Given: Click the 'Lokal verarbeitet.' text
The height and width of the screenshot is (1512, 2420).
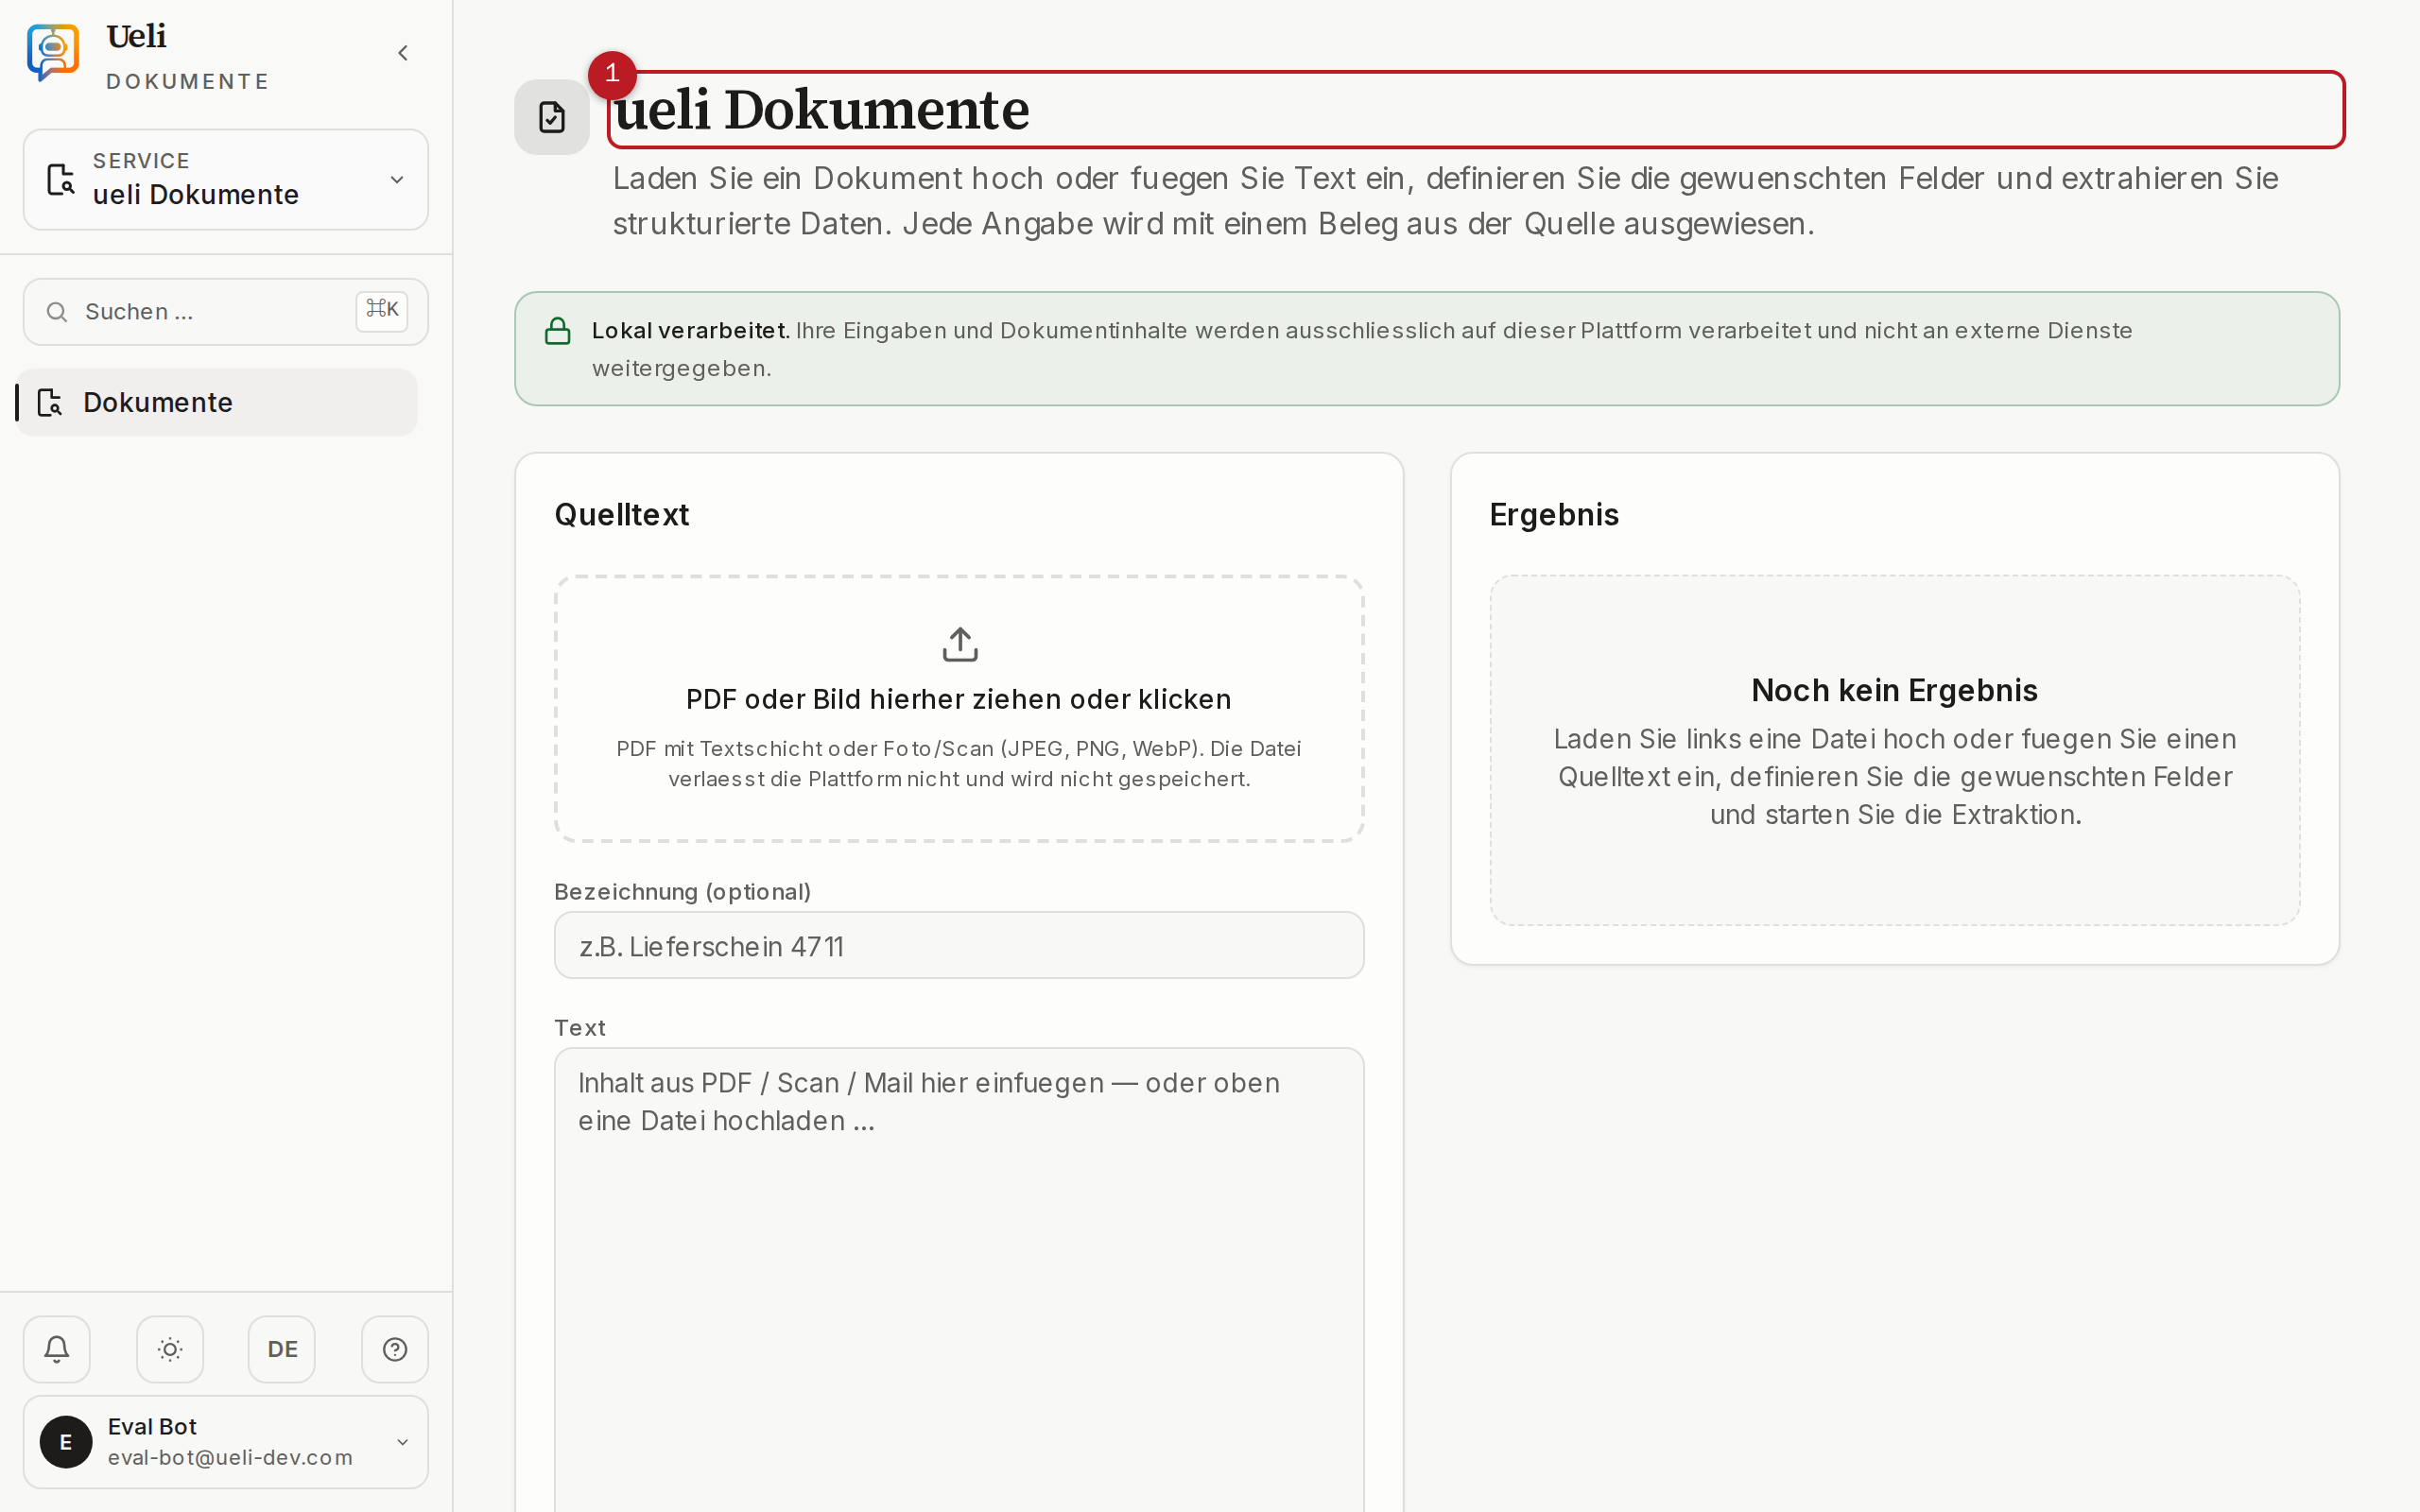Looking at the screenshot, I should 690,331.
